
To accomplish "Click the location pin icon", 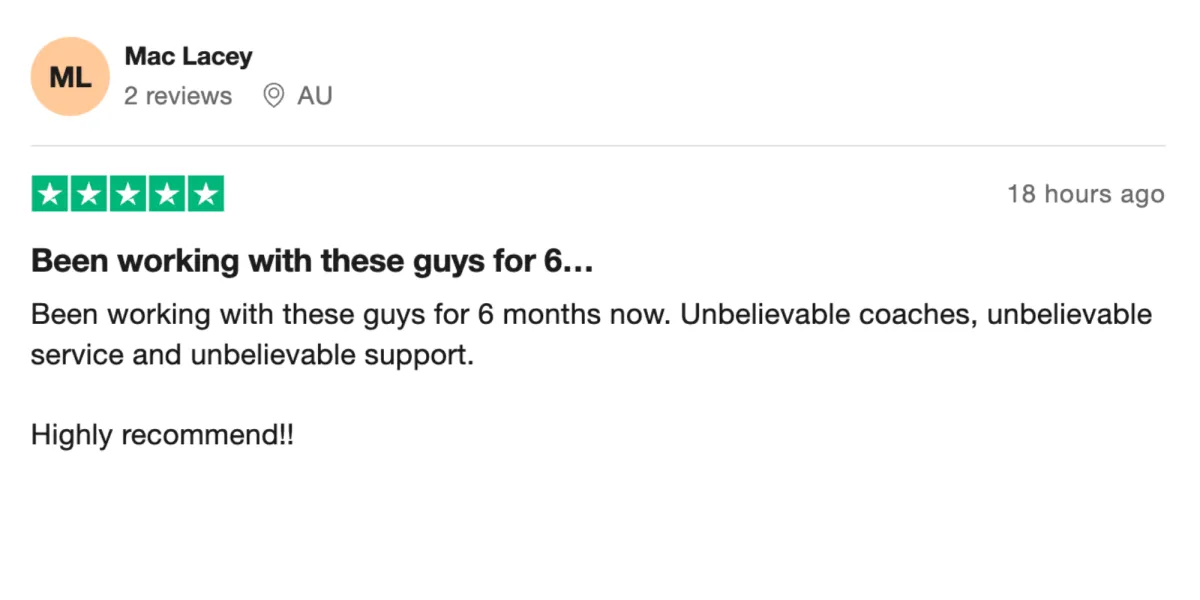I will 273,96.
